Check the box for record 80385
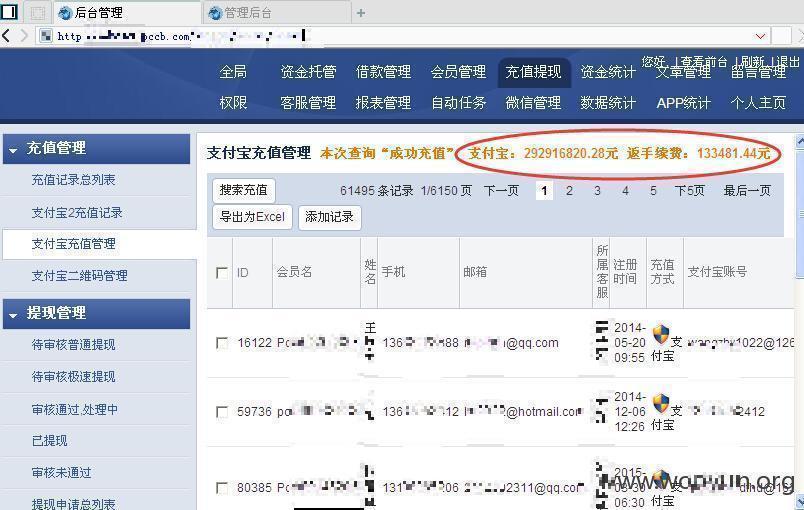Image resolution: width=804 pixels, height=510 pixels. tap(222, 488)
